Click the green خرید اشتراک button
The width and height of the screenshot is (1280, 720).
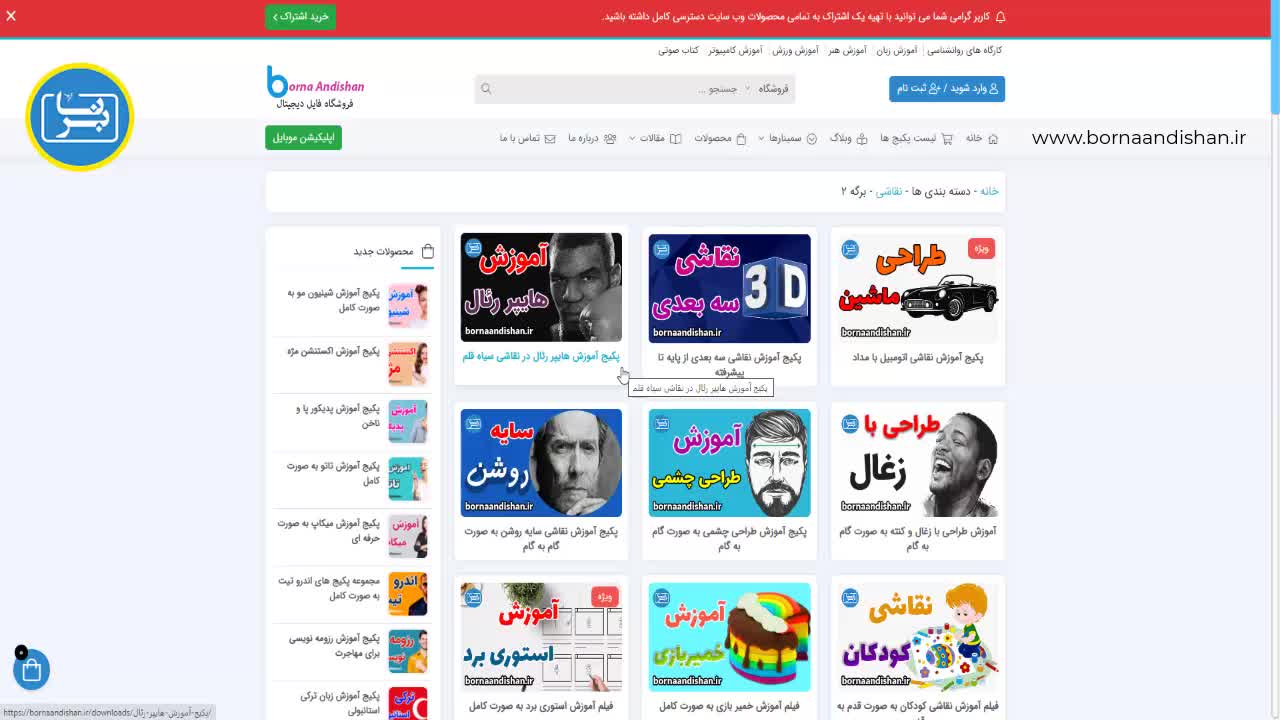point(301,16)
